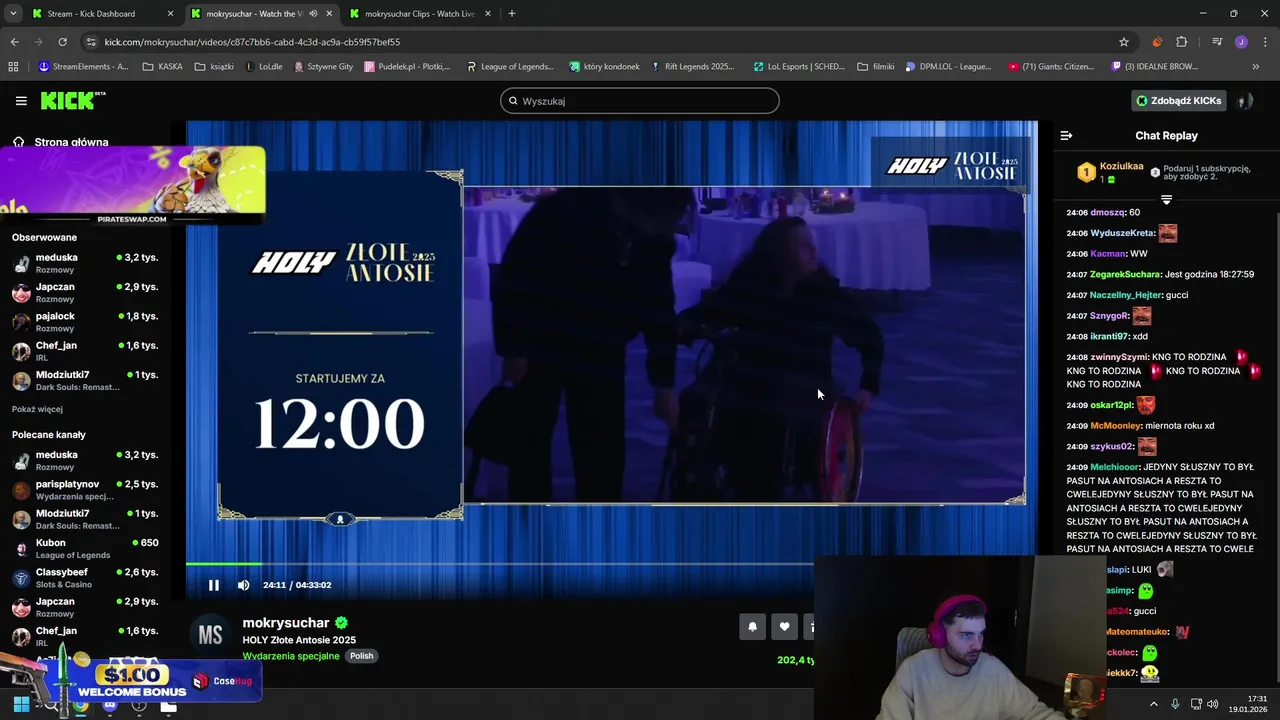The width and height of the screenshot is (1280, 720).
Task: Switch to the Stream - Kick Dashboard tab
Action: (102, 13)
